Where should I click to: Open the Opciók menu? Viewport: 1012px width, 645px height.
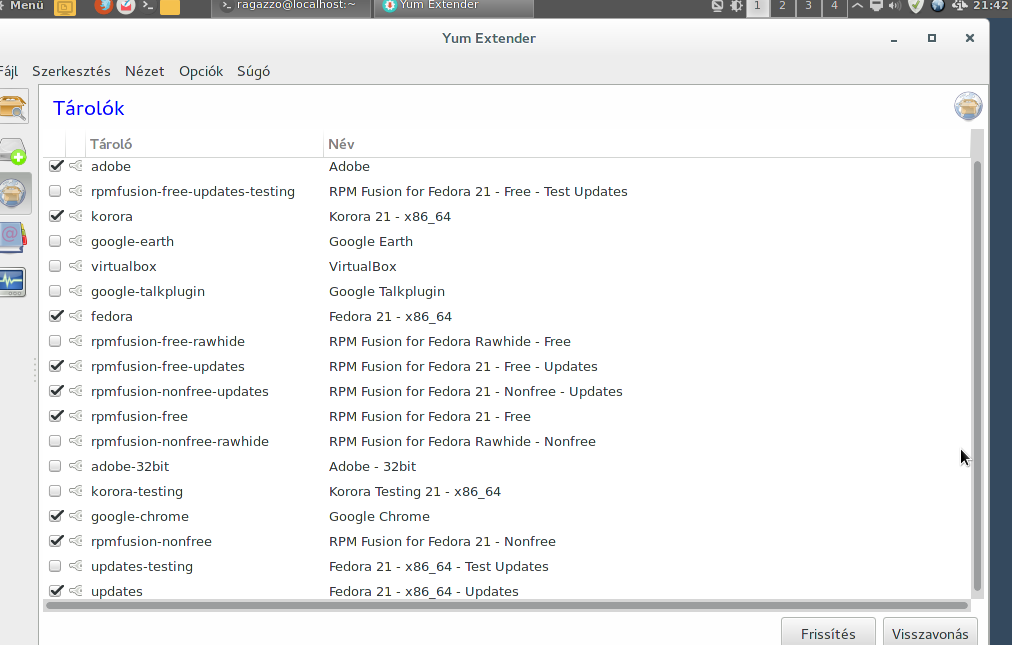[201, 71]
